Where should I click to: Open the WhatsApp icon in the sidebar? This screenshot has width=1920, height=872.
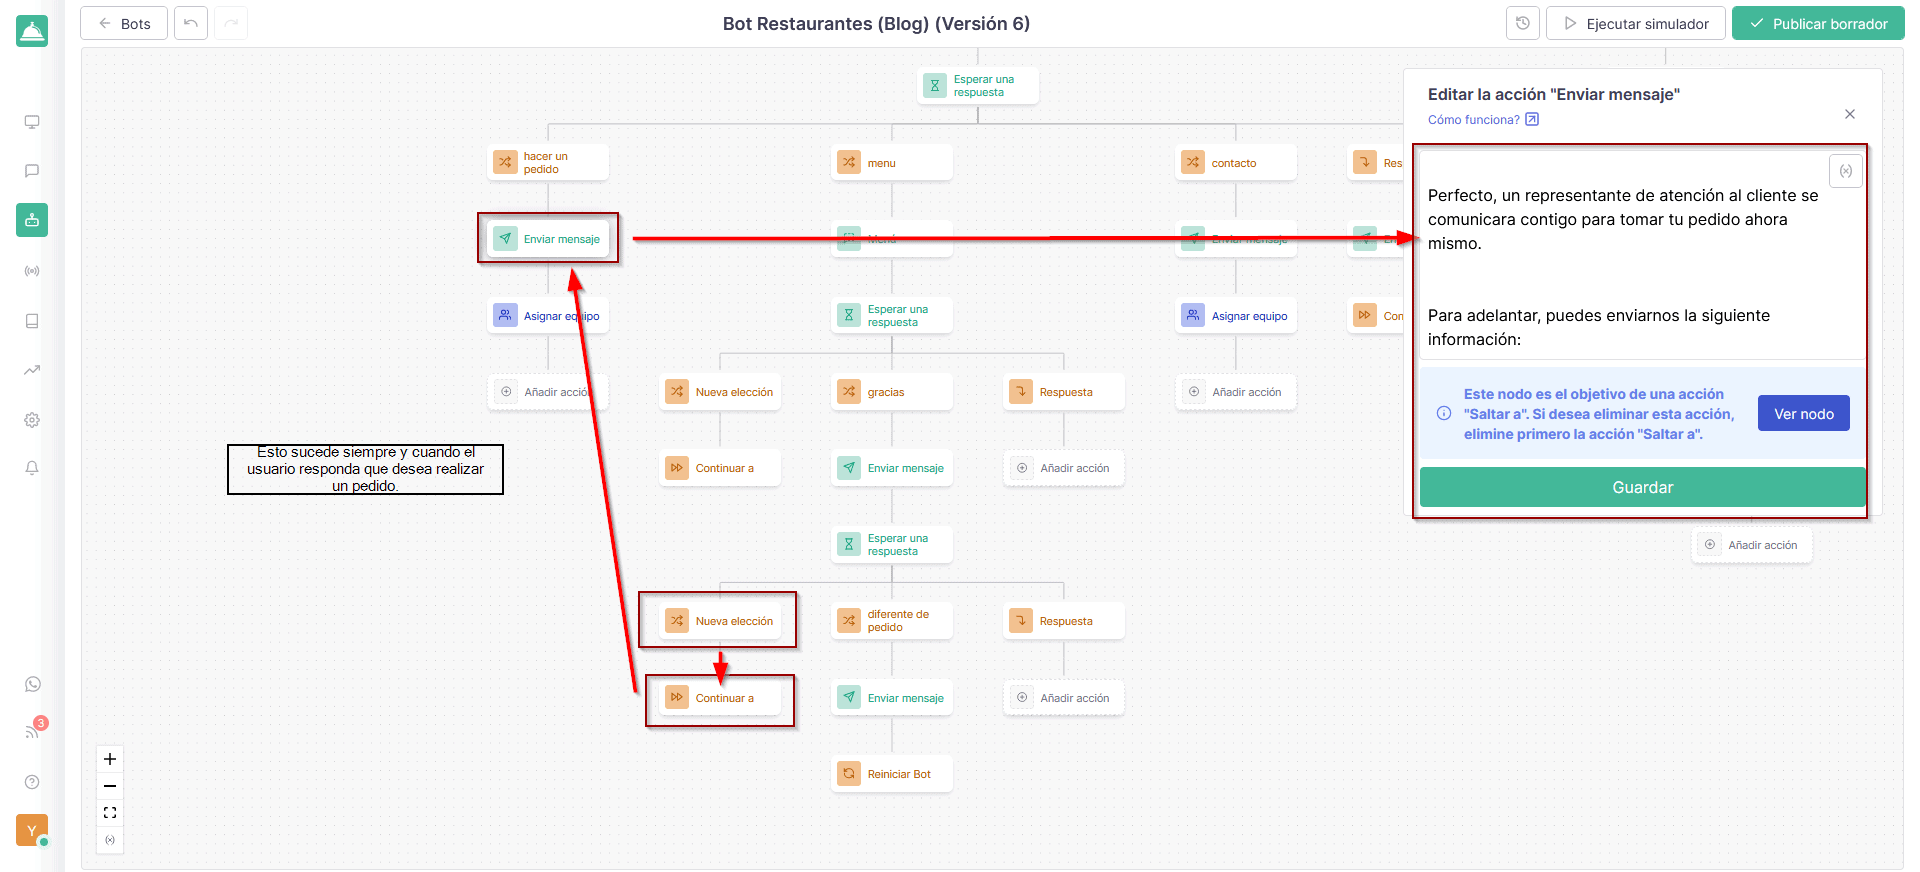pyautogui.click(x=32, y=684)
